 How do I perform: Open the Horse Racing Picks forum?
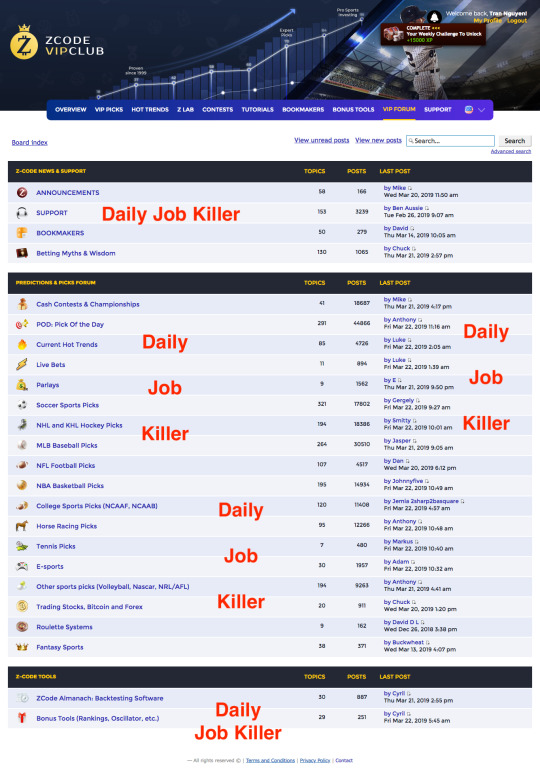67,526
